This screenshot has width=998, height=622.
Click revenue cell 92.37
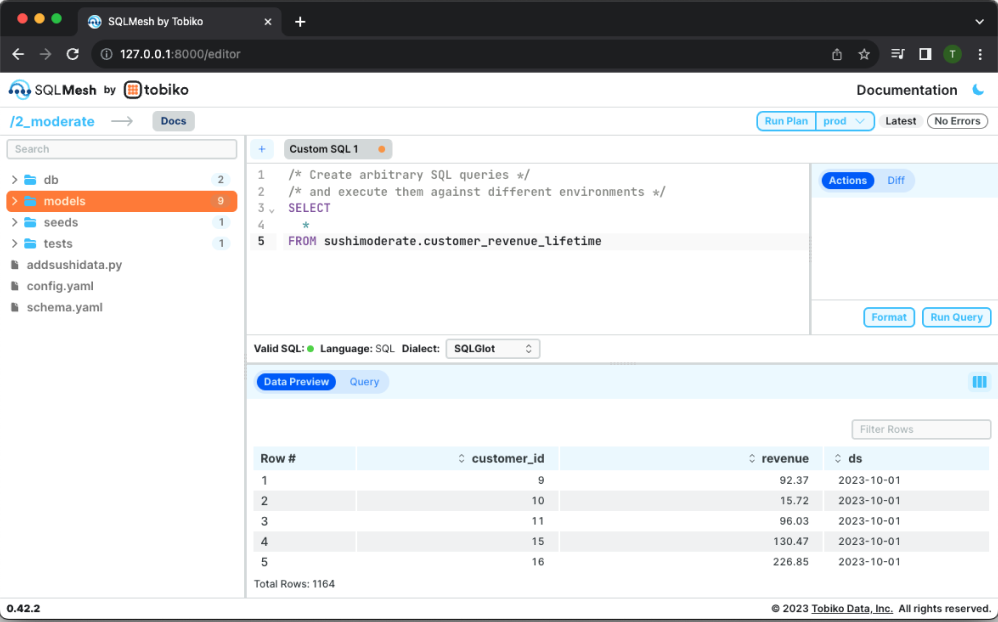coord(794,480)
